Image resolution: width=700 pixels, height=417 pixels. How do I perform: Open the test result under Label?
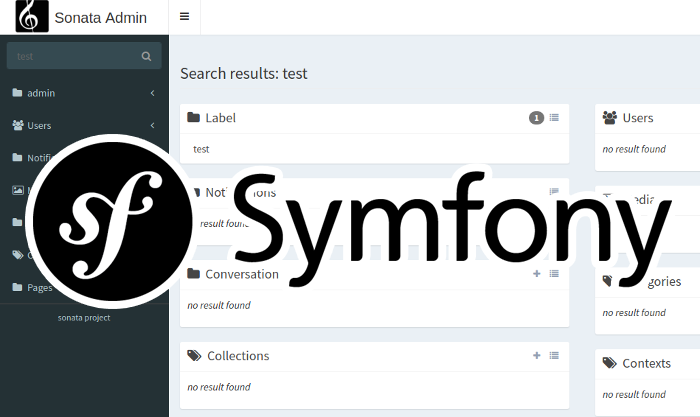201,149
